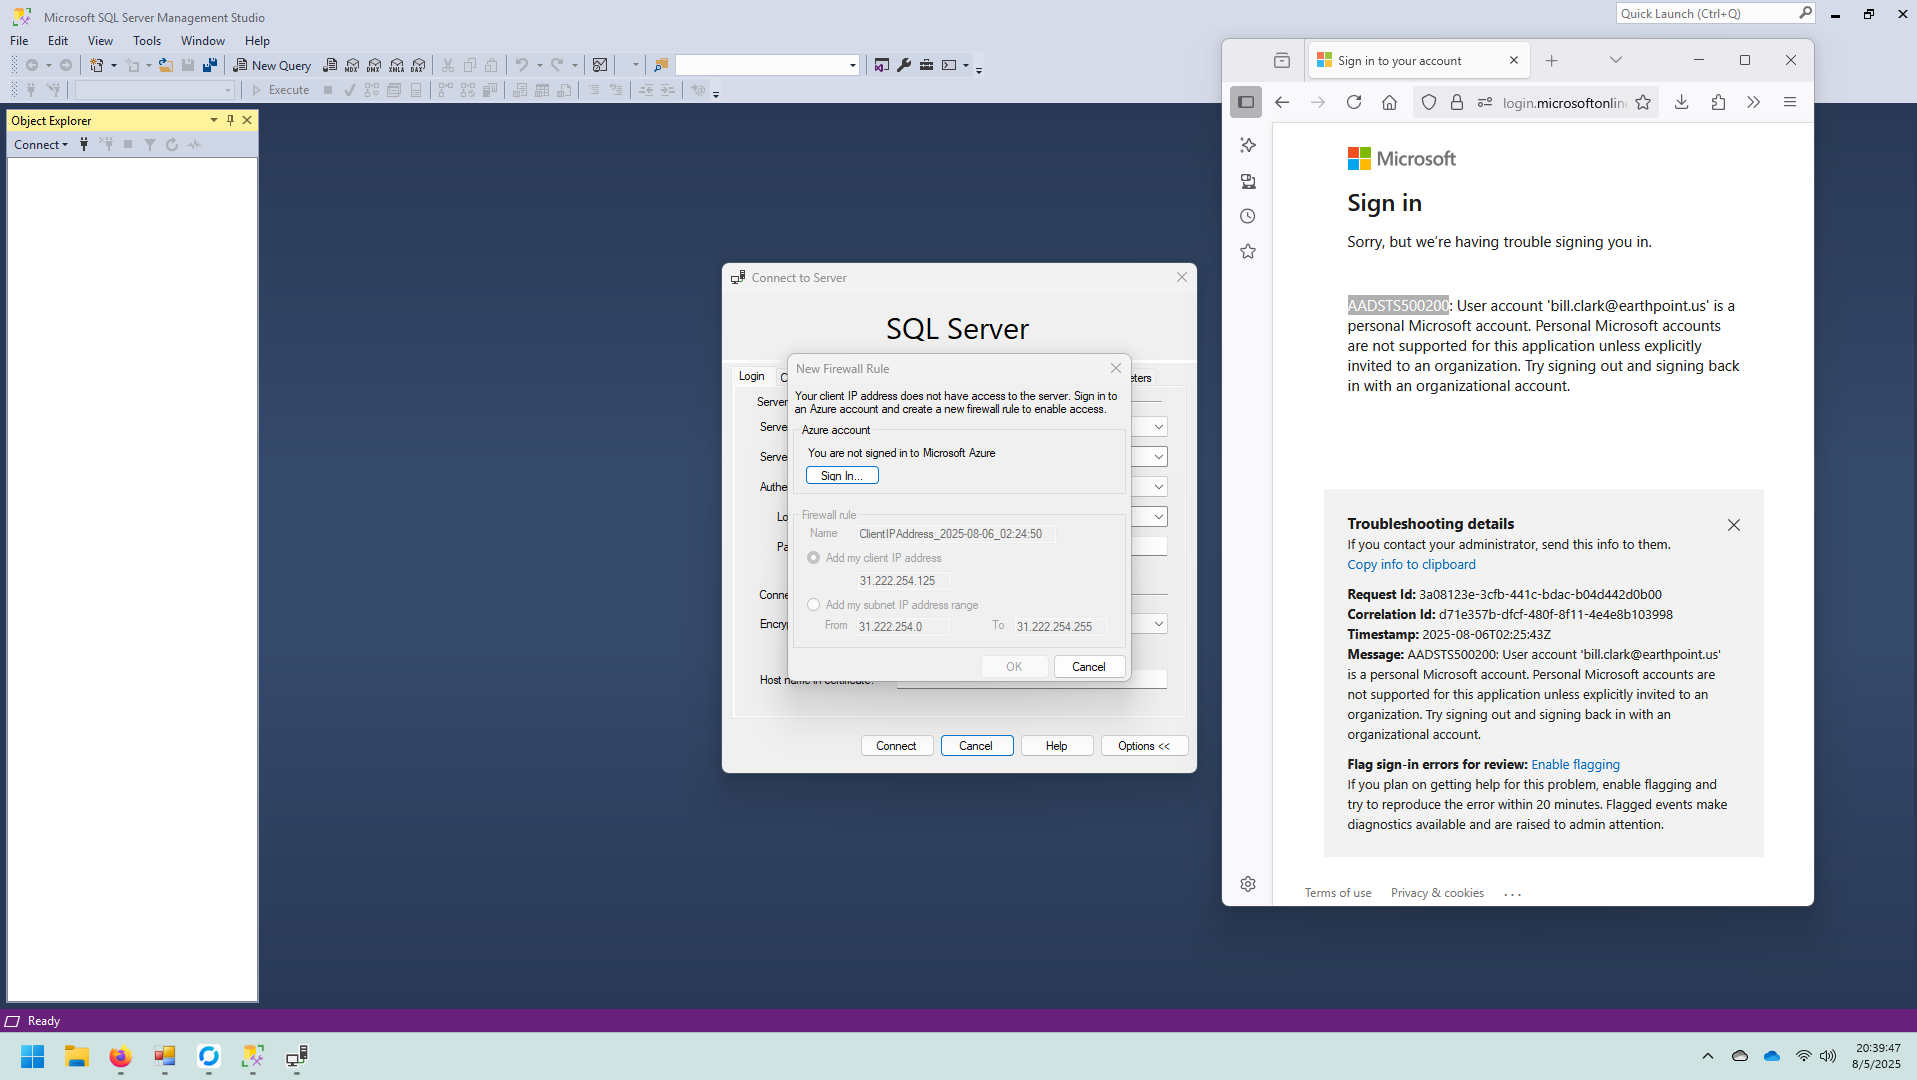Image resolution: width=1917 pixels, height=1080 pixels.
Task: Click Connect Object Explorer plug icon
Action: click(84, 145)
